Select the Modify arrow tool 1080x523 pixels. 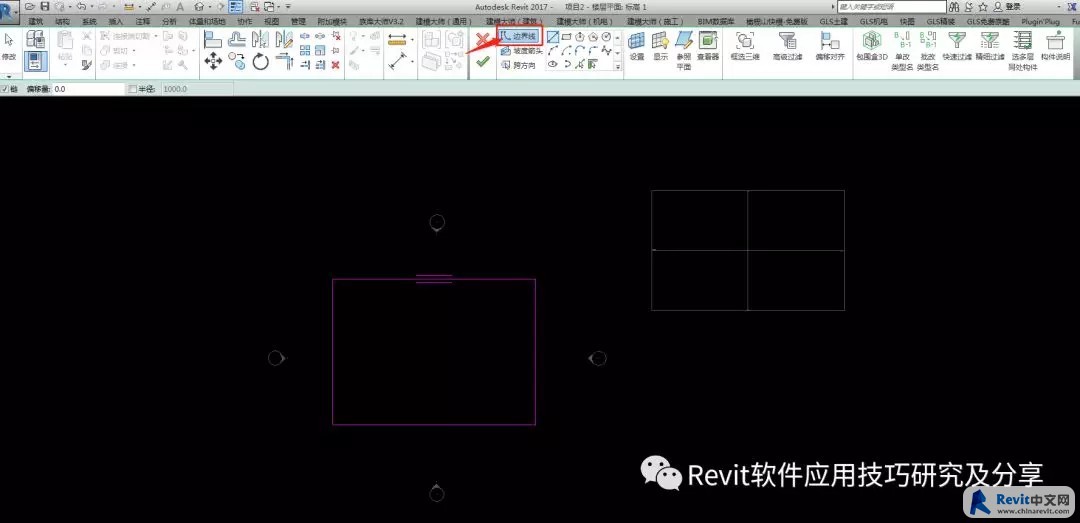coord(8,41)
